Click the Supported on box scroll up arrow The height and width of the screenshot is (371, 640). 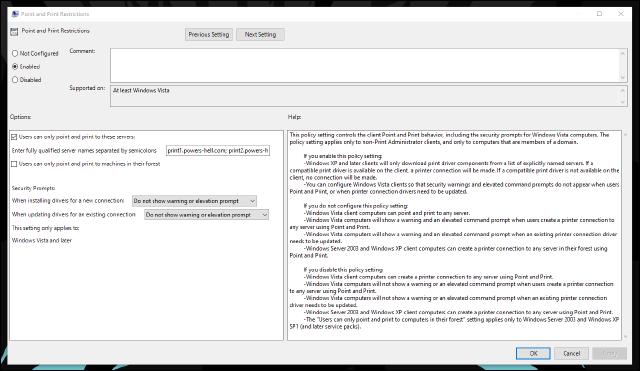tap(623, 90)
